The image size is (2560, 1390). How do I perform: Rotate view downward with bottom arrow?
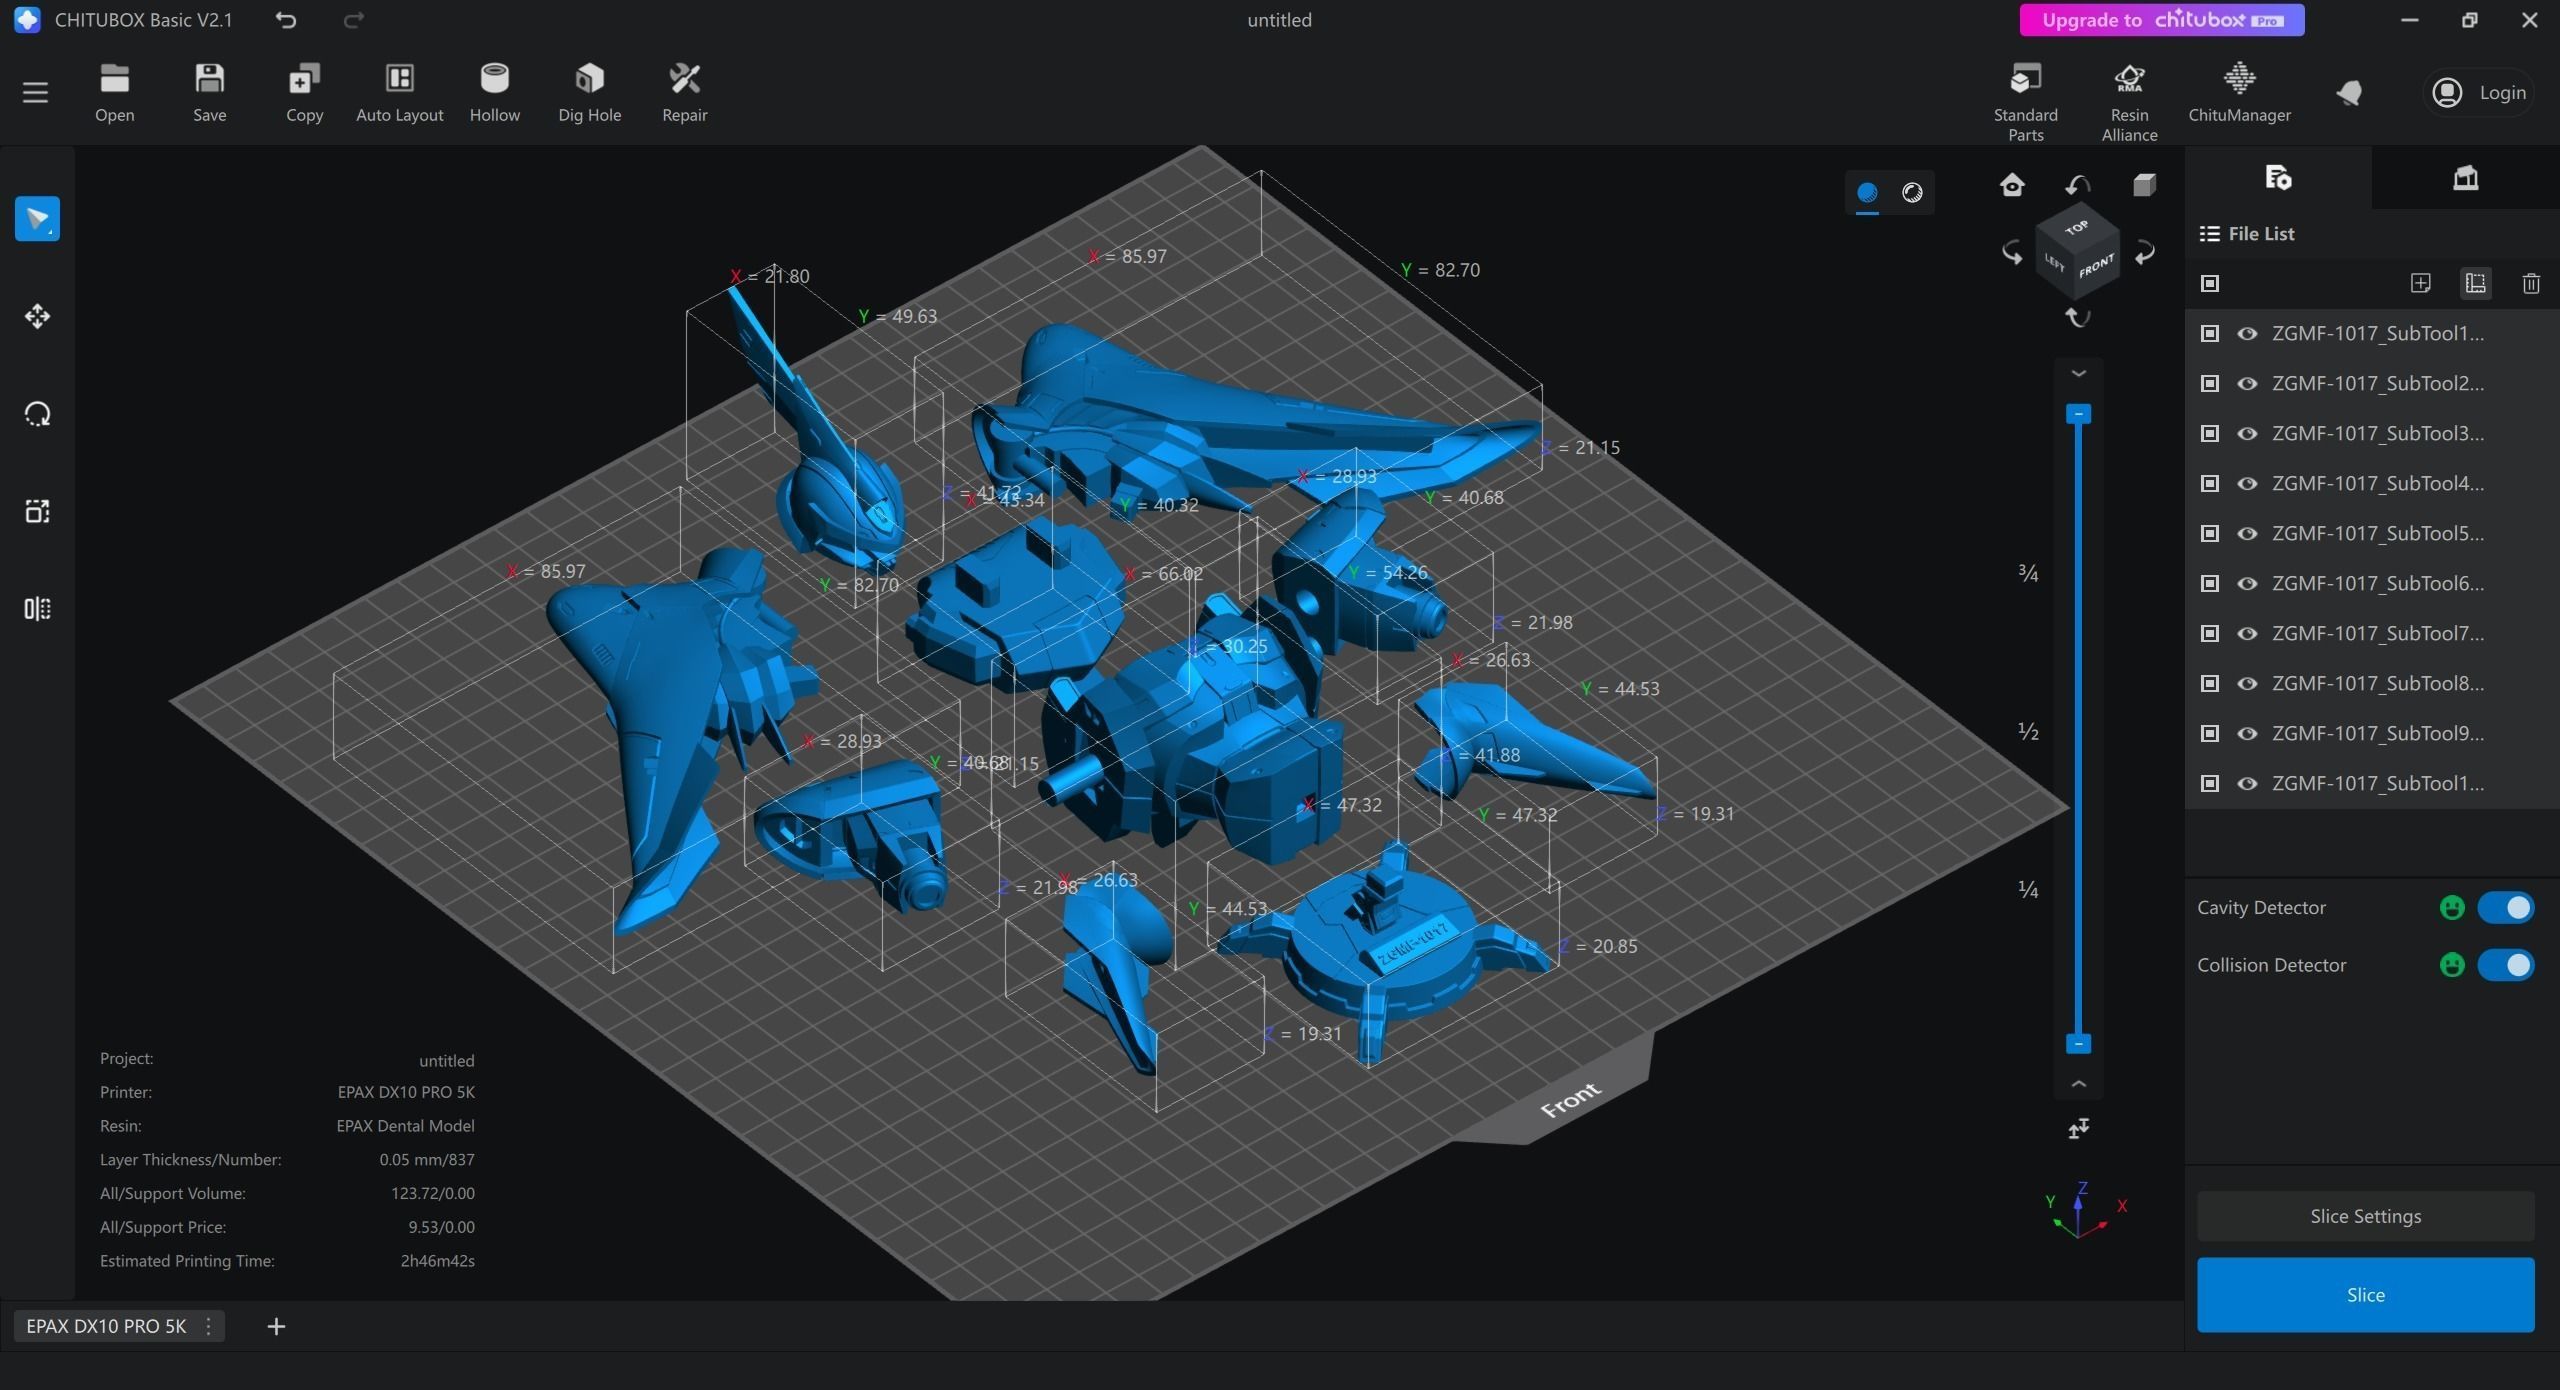pos(2078,317)
